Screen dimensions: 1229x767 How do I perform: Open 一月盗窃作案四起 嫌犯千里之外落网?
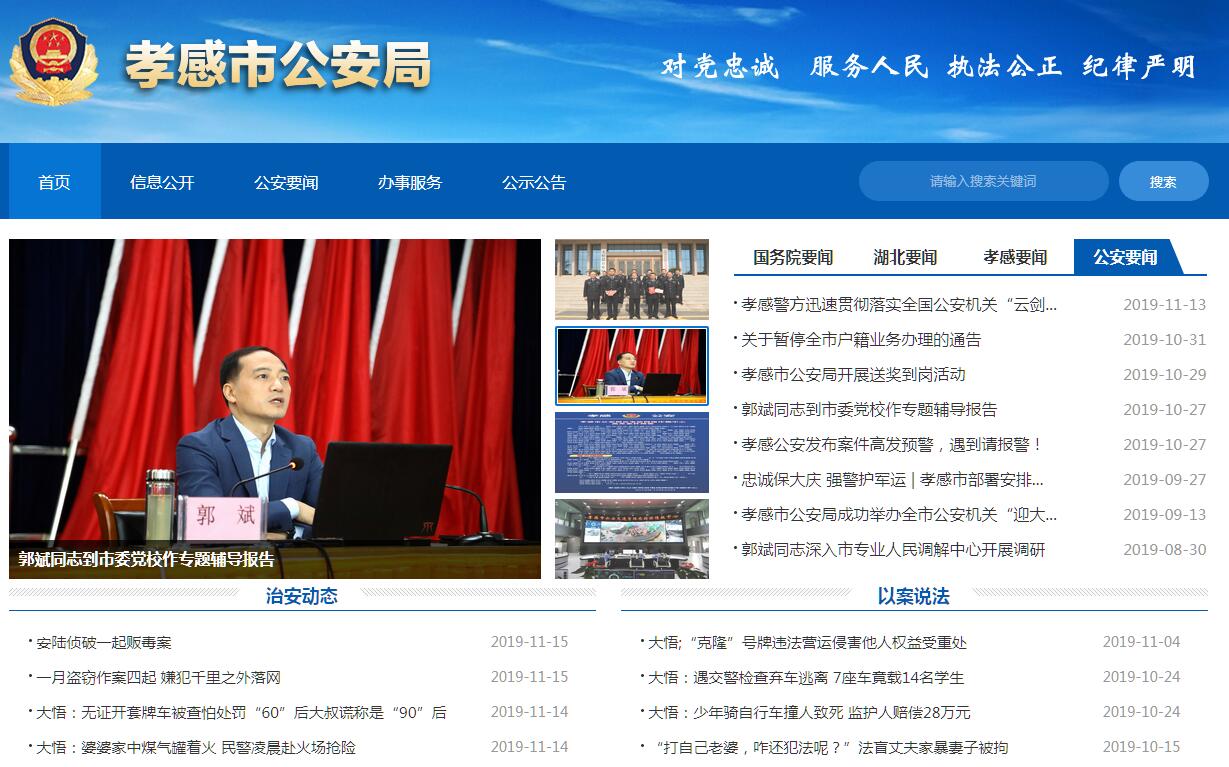[x=158, y=677]
